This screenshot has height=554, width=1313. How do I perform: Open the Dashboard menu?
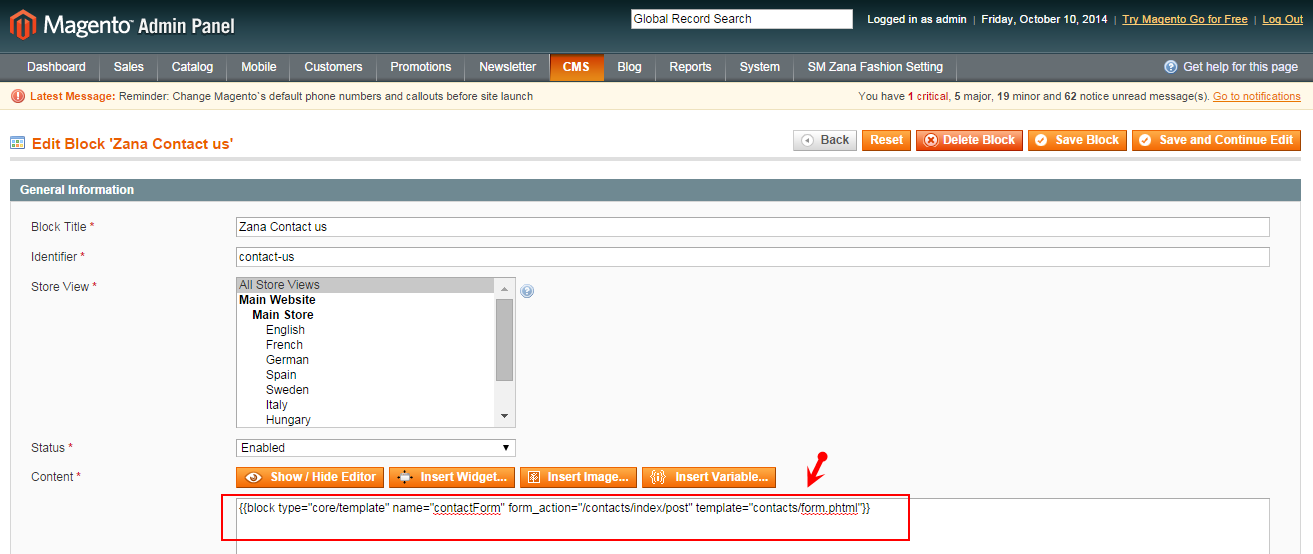coord(56,67)
